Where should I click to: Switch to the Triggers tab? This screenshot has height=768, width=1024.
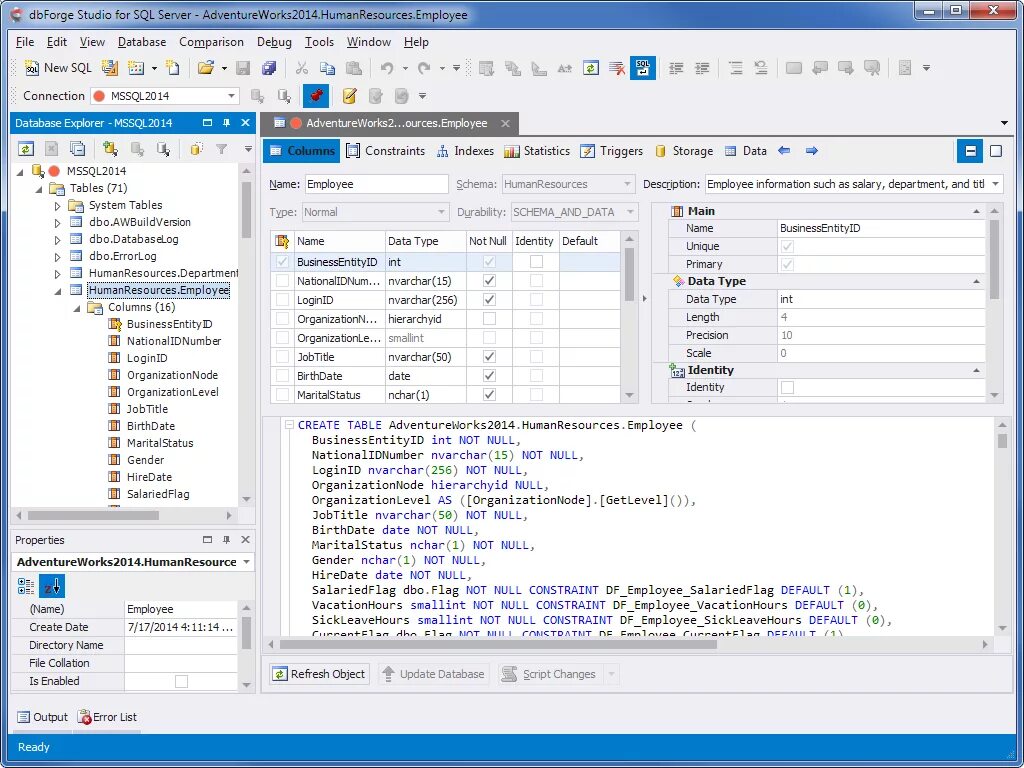pyautogui.click(x=612, y=151)
